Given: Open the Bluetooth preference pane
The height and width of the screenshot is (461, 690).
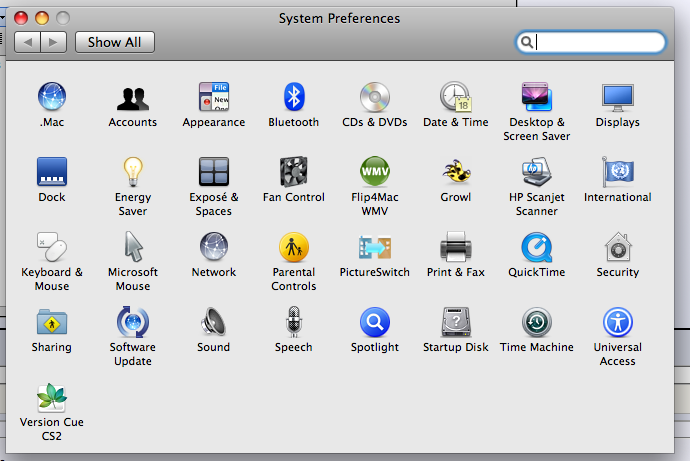Looking at the screenshot, I should [x=293, y=98].
